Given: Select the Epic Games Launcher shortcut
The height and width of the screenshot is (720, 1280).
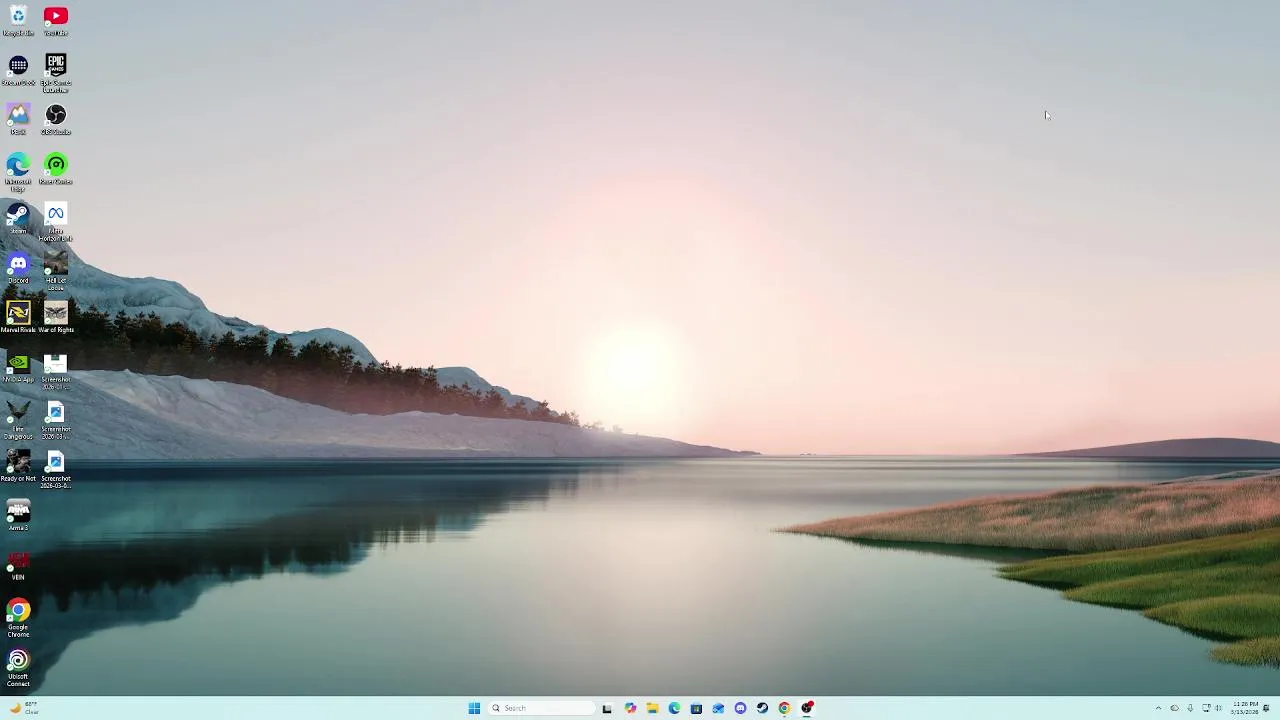Looking at the screenshot, I should click(56, 74).
